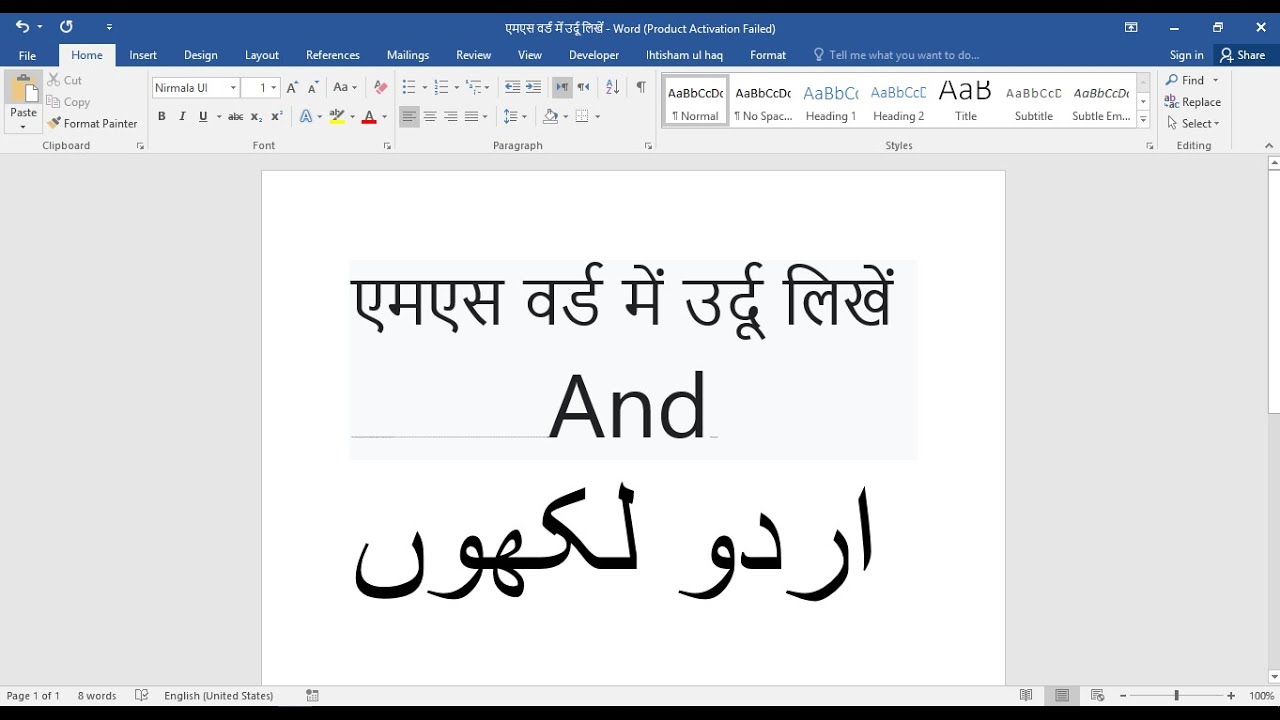Clear all formatting with the eraser icon
1280x720 pixels.
[x=380, y=88]
